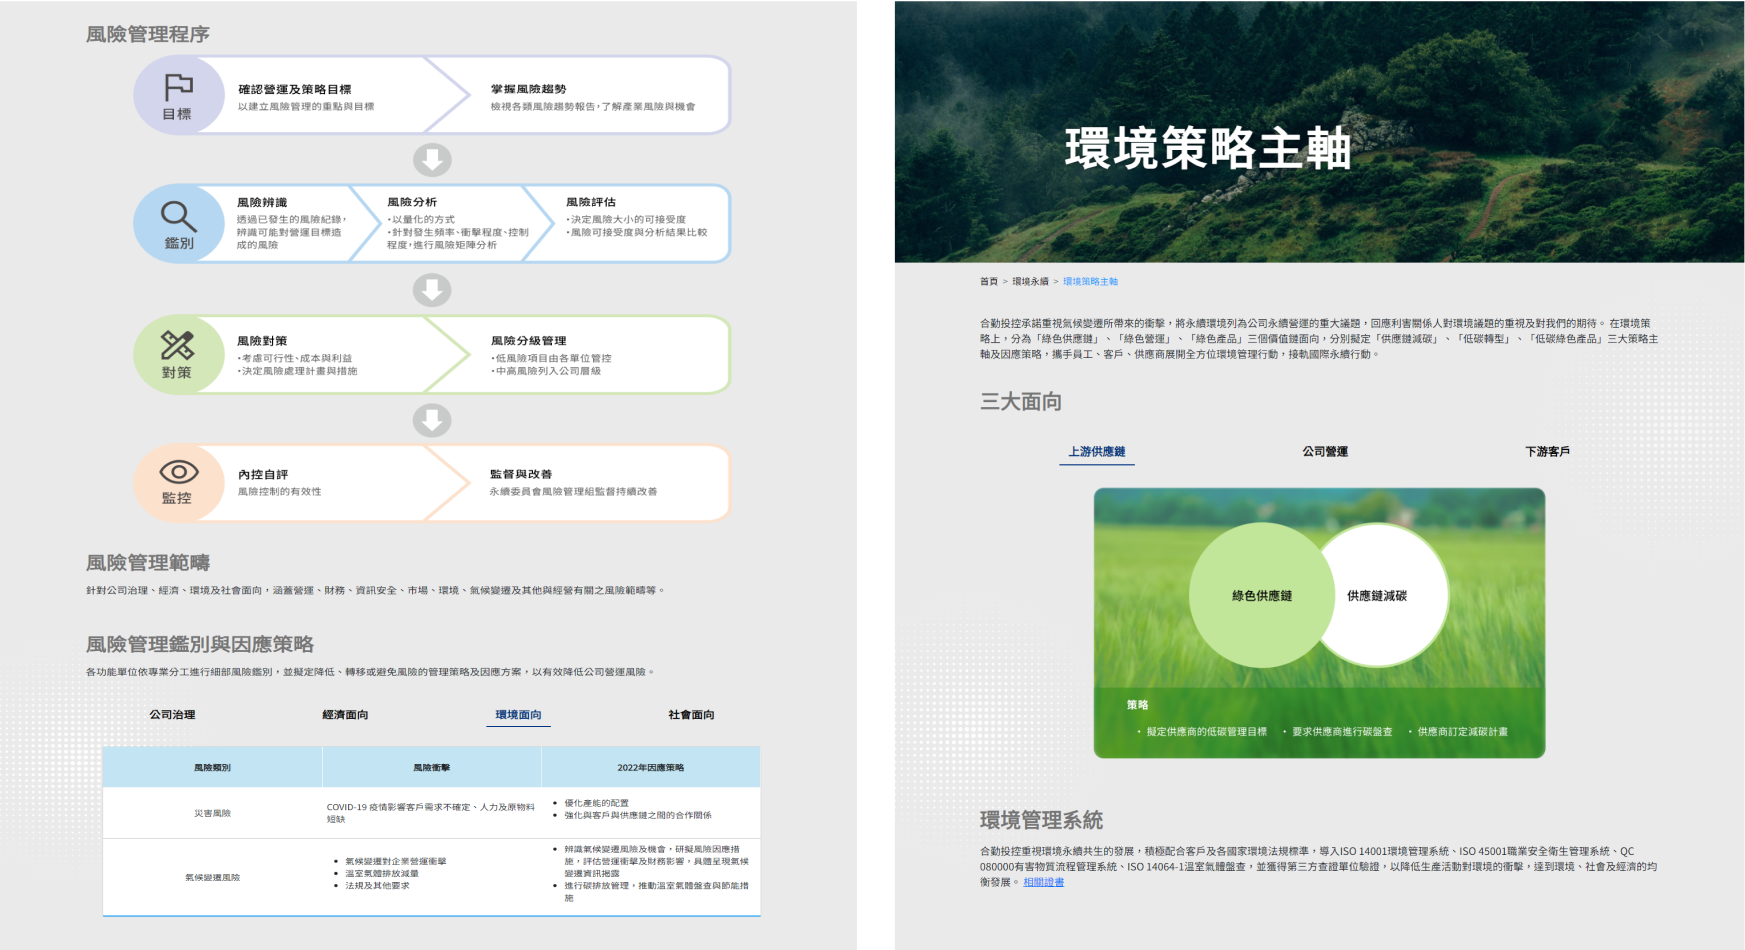
Task: Click the 環境永續 breadcrumb link
Action: [1030, 282]
